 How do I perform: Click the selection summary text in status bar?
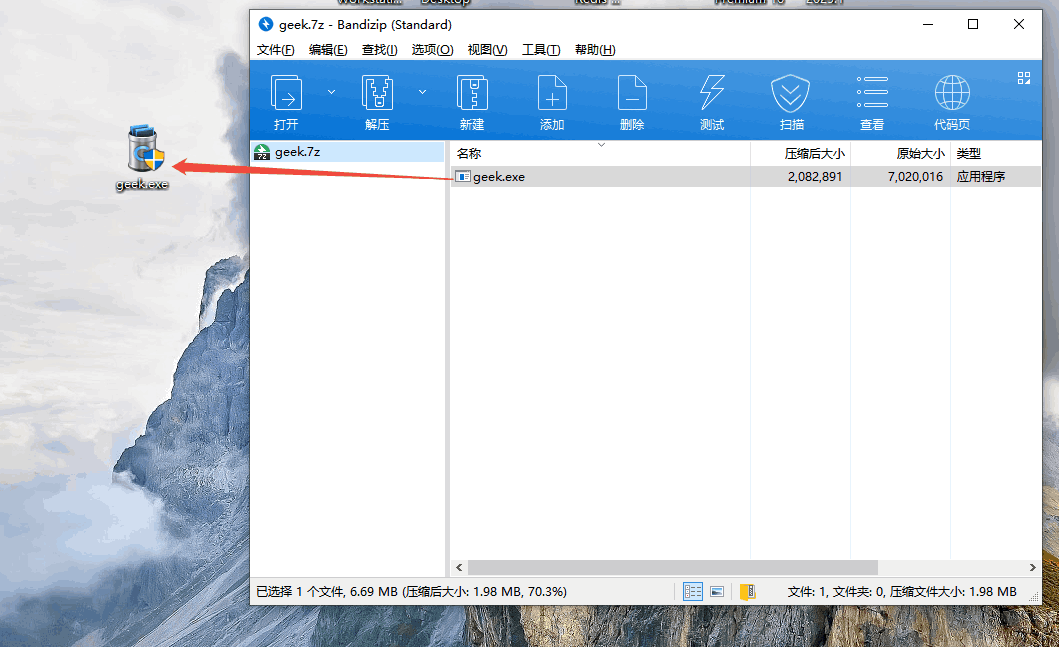pos(411,592)
